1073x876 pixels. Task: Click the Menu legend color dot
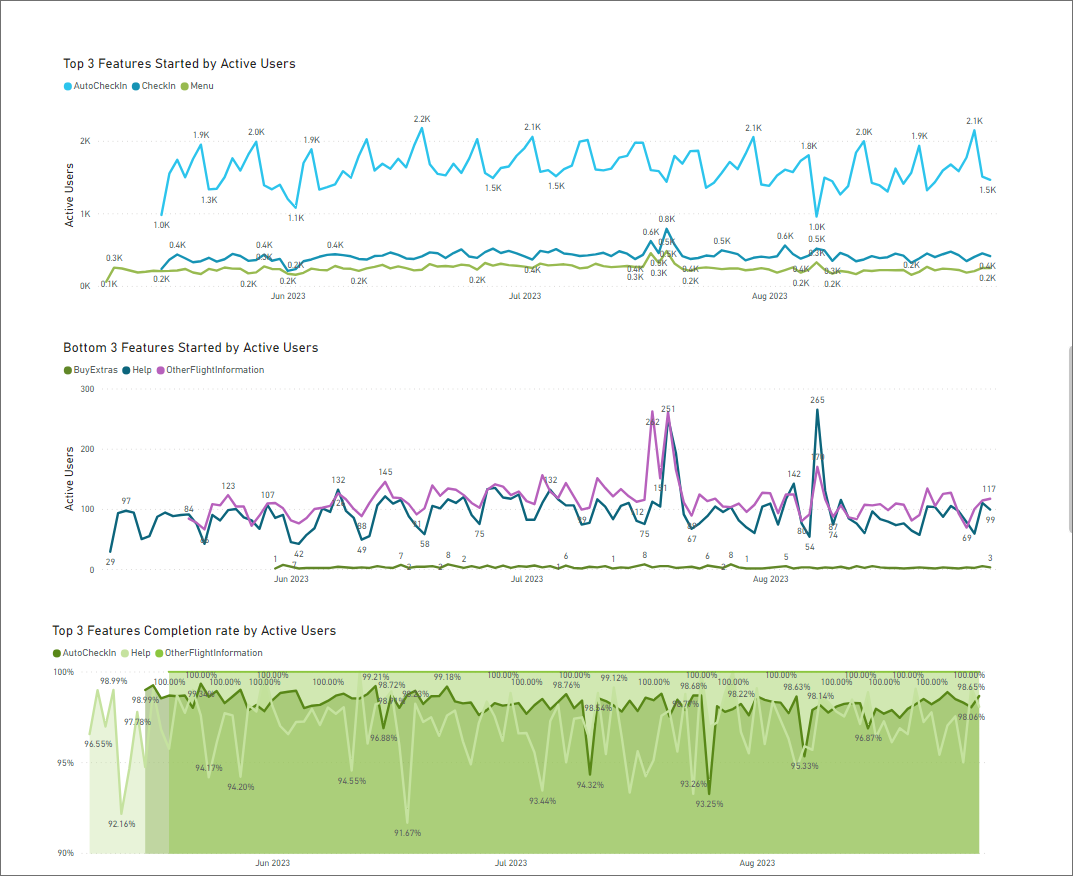point(184,86)
